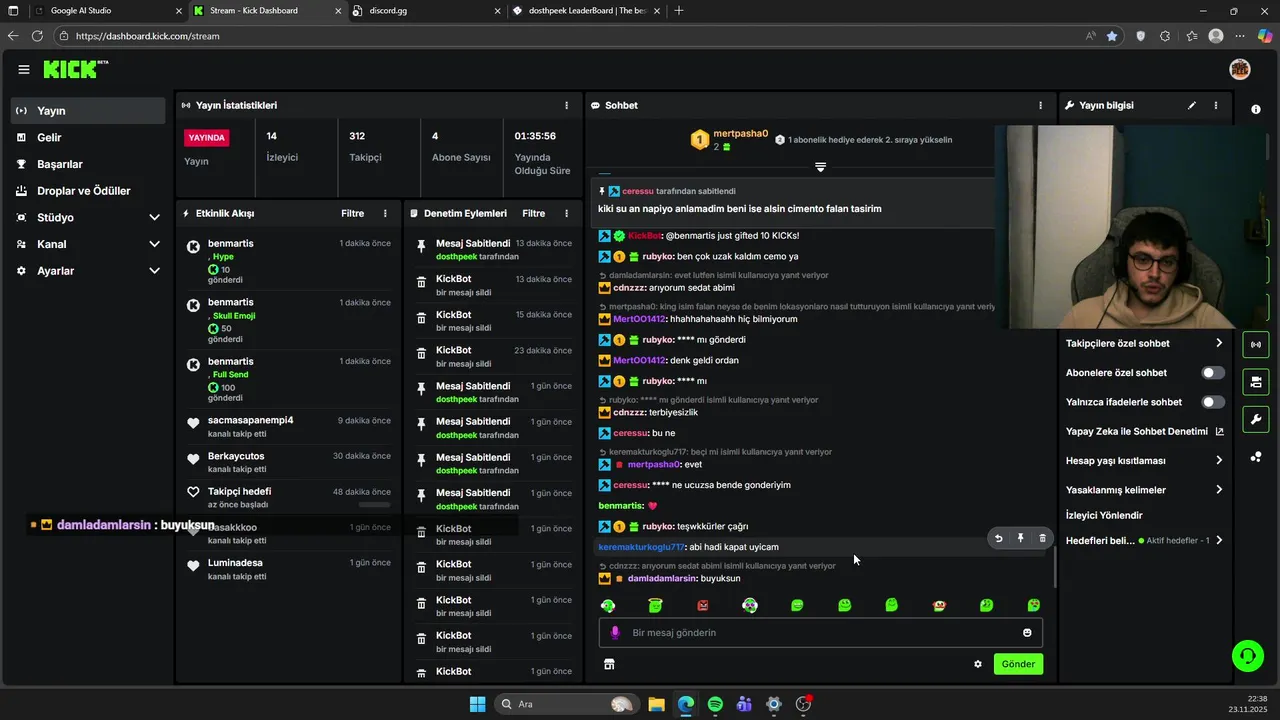The height and width of the screenshot is (720, 1280).
Task: Click benmartis Hype gift event
Action: click(290, 262)
